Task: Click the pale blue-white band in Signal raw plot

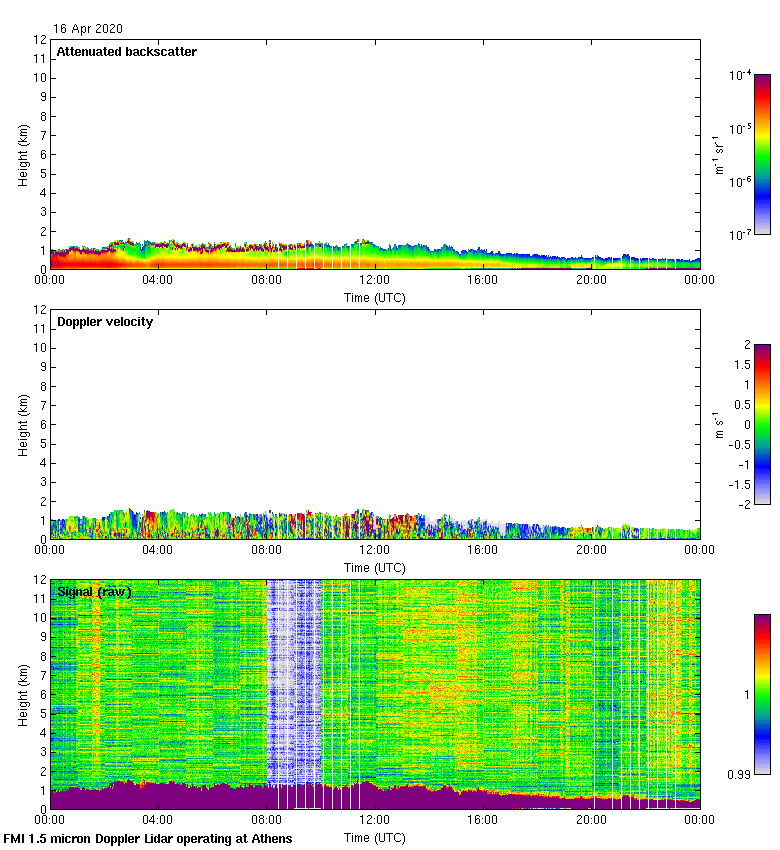Action: click(294, 680)
